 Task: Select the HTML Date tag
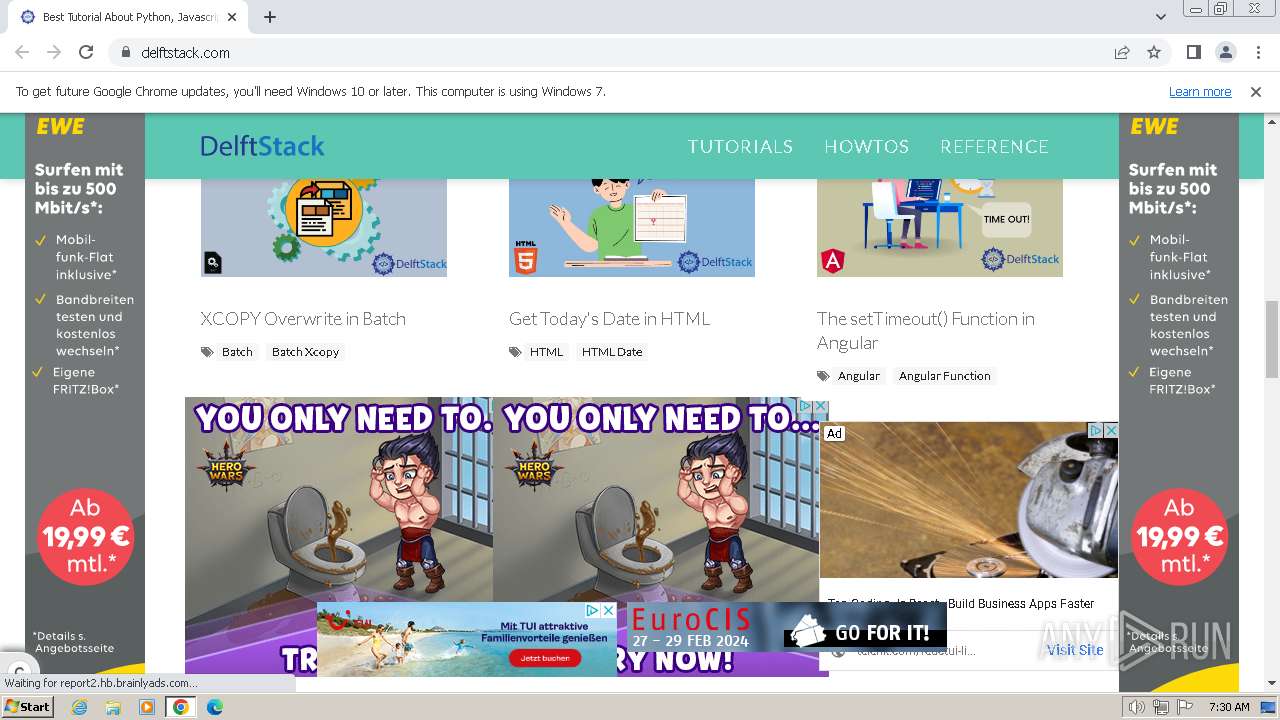[612, 352]
